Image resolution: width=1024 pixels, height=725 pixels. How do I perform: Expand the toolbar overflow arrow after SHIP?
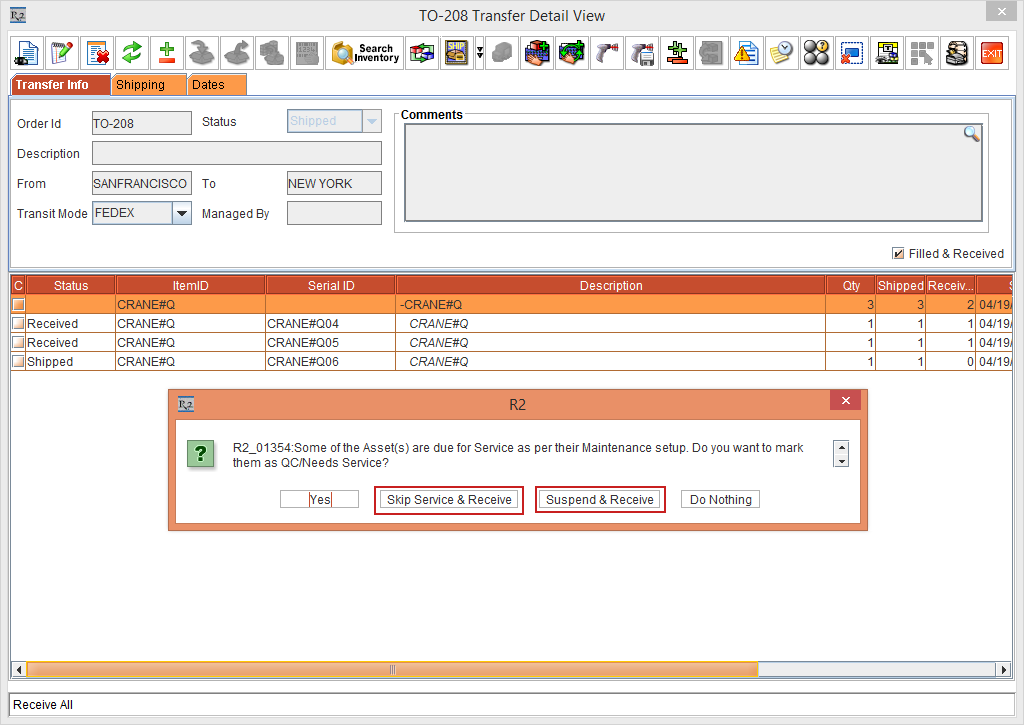click(x=479, y=53)
